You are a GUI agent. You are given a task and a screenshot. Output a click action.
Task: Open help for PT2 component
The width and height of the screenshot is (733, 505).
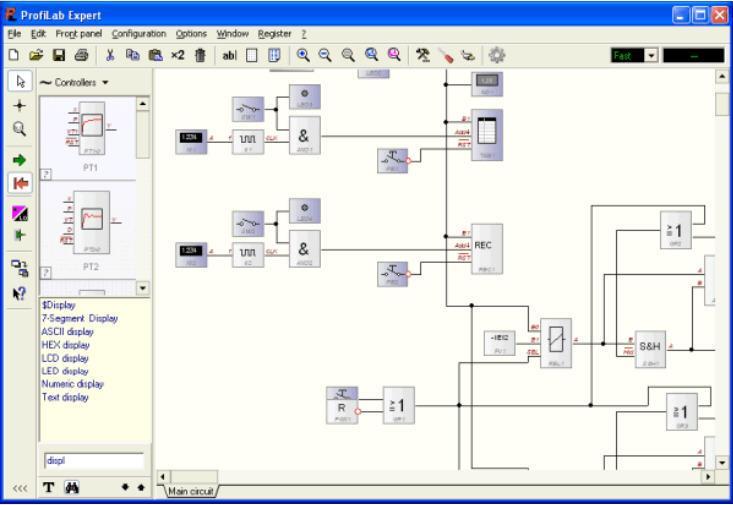pos(46,272)
